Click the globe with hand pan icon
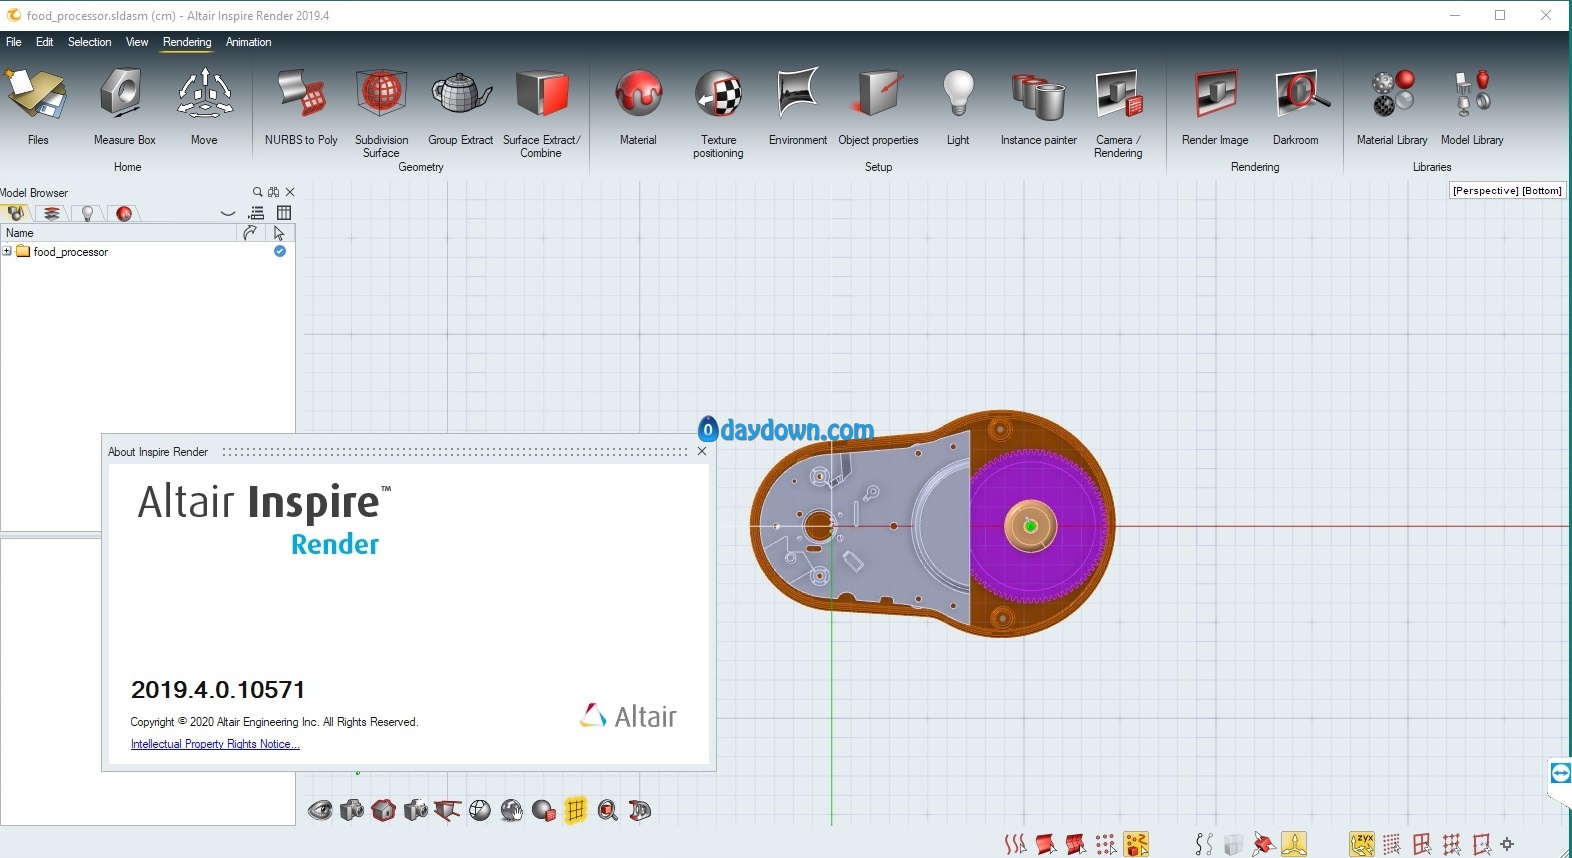 tap(511, 810)
